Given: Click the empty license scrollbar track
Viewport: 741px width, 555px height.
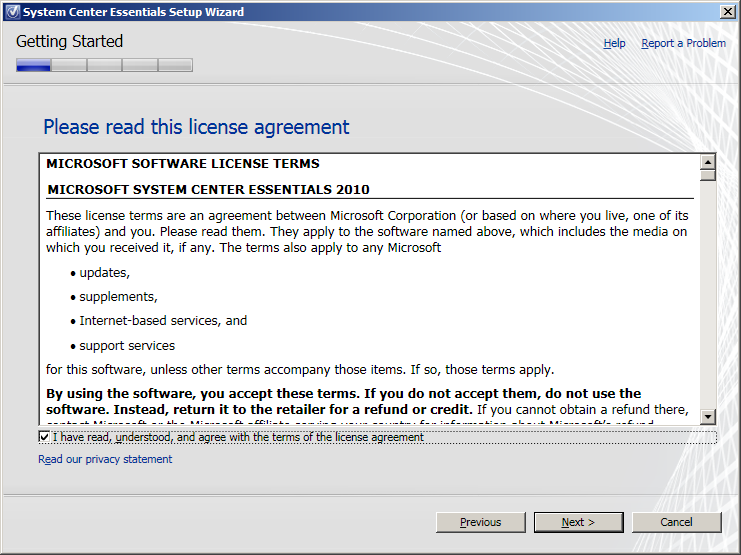Looking at the screenshot, I should pos(708,300).
